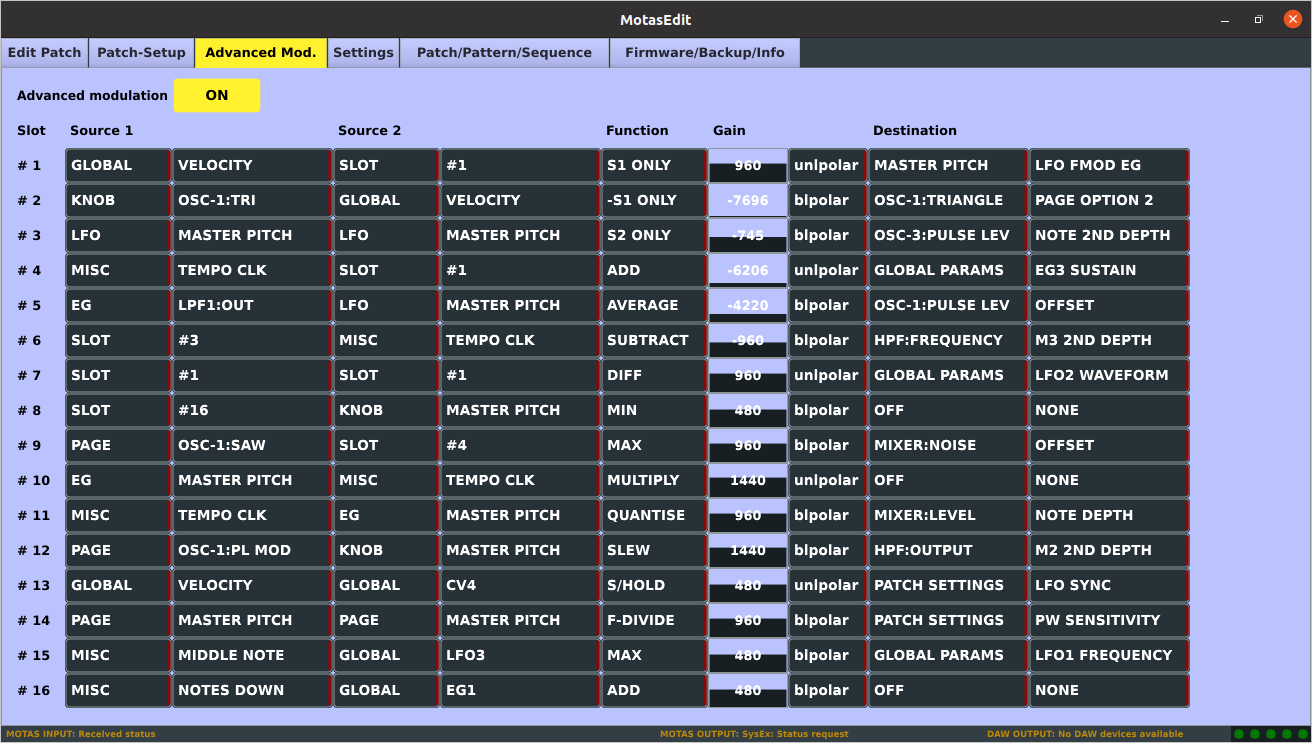The width and height of the screenshot is (1312, 743).
Task: Open slot 14 PW SENSITIVITY parameter dropdown
Action: coord(1109,621)
